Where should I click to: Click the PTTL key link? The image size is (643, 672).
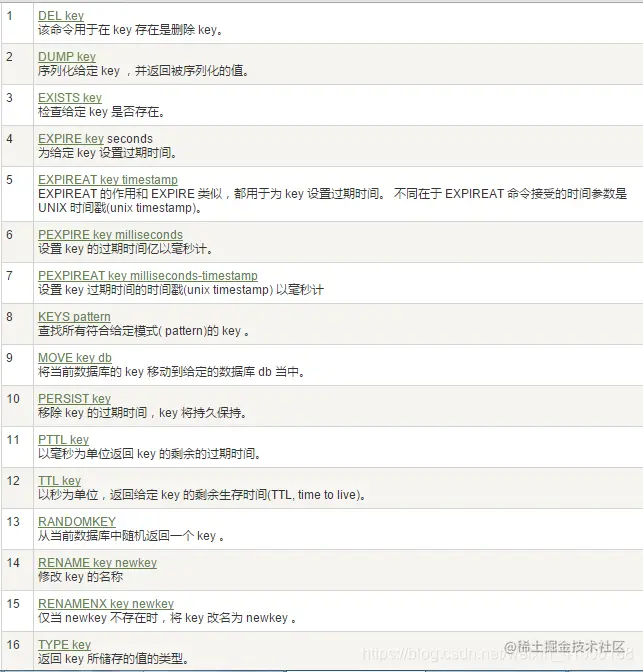[x=63, y=440]
